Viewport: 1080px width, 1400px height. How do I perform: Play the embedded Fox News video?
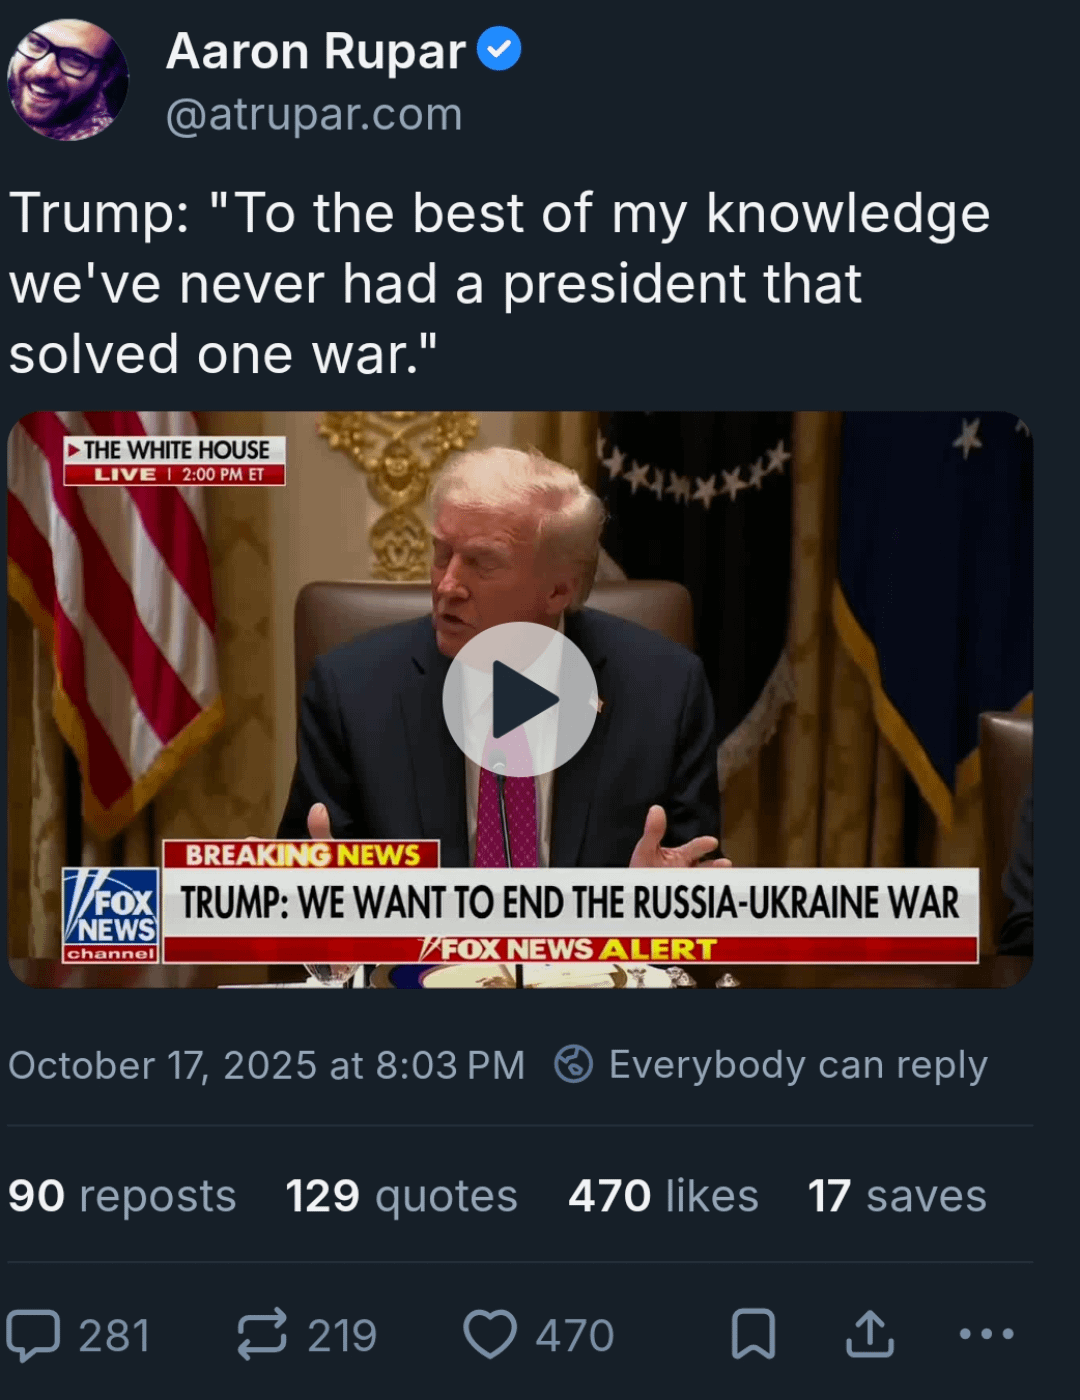(520, 699)
